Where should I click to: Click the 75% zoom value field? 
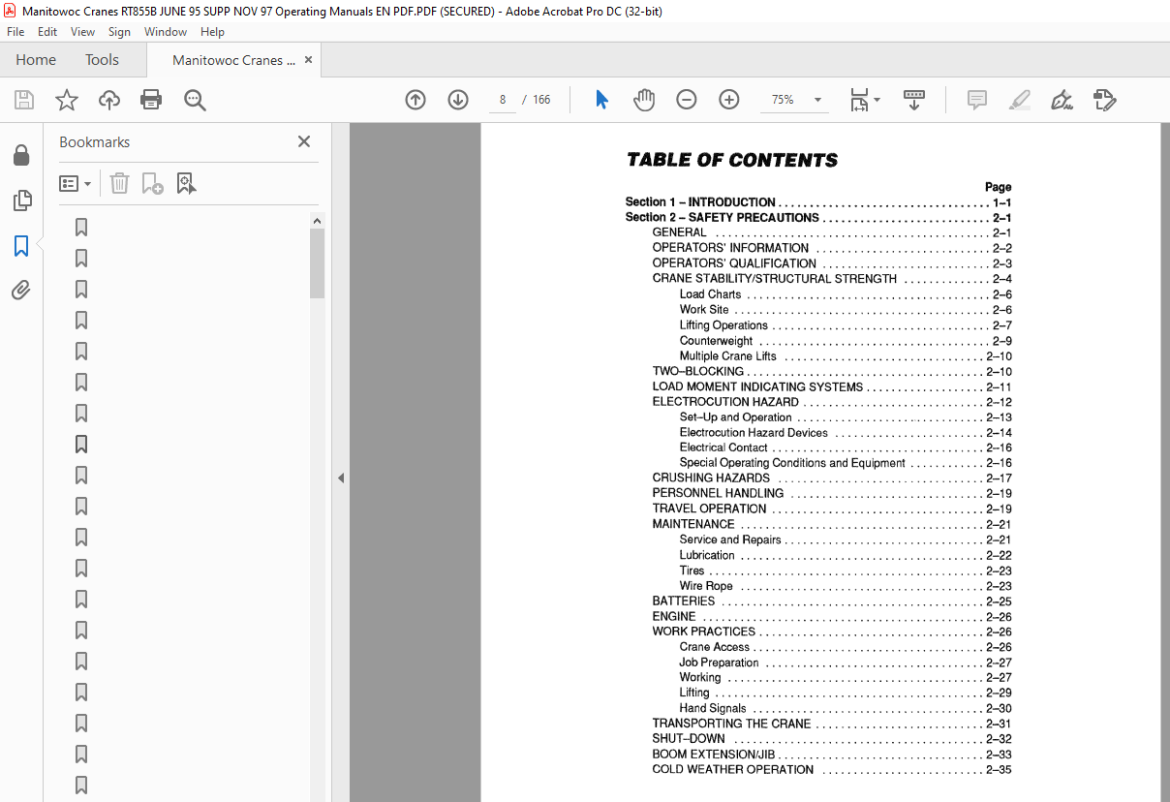coord(783,100)
